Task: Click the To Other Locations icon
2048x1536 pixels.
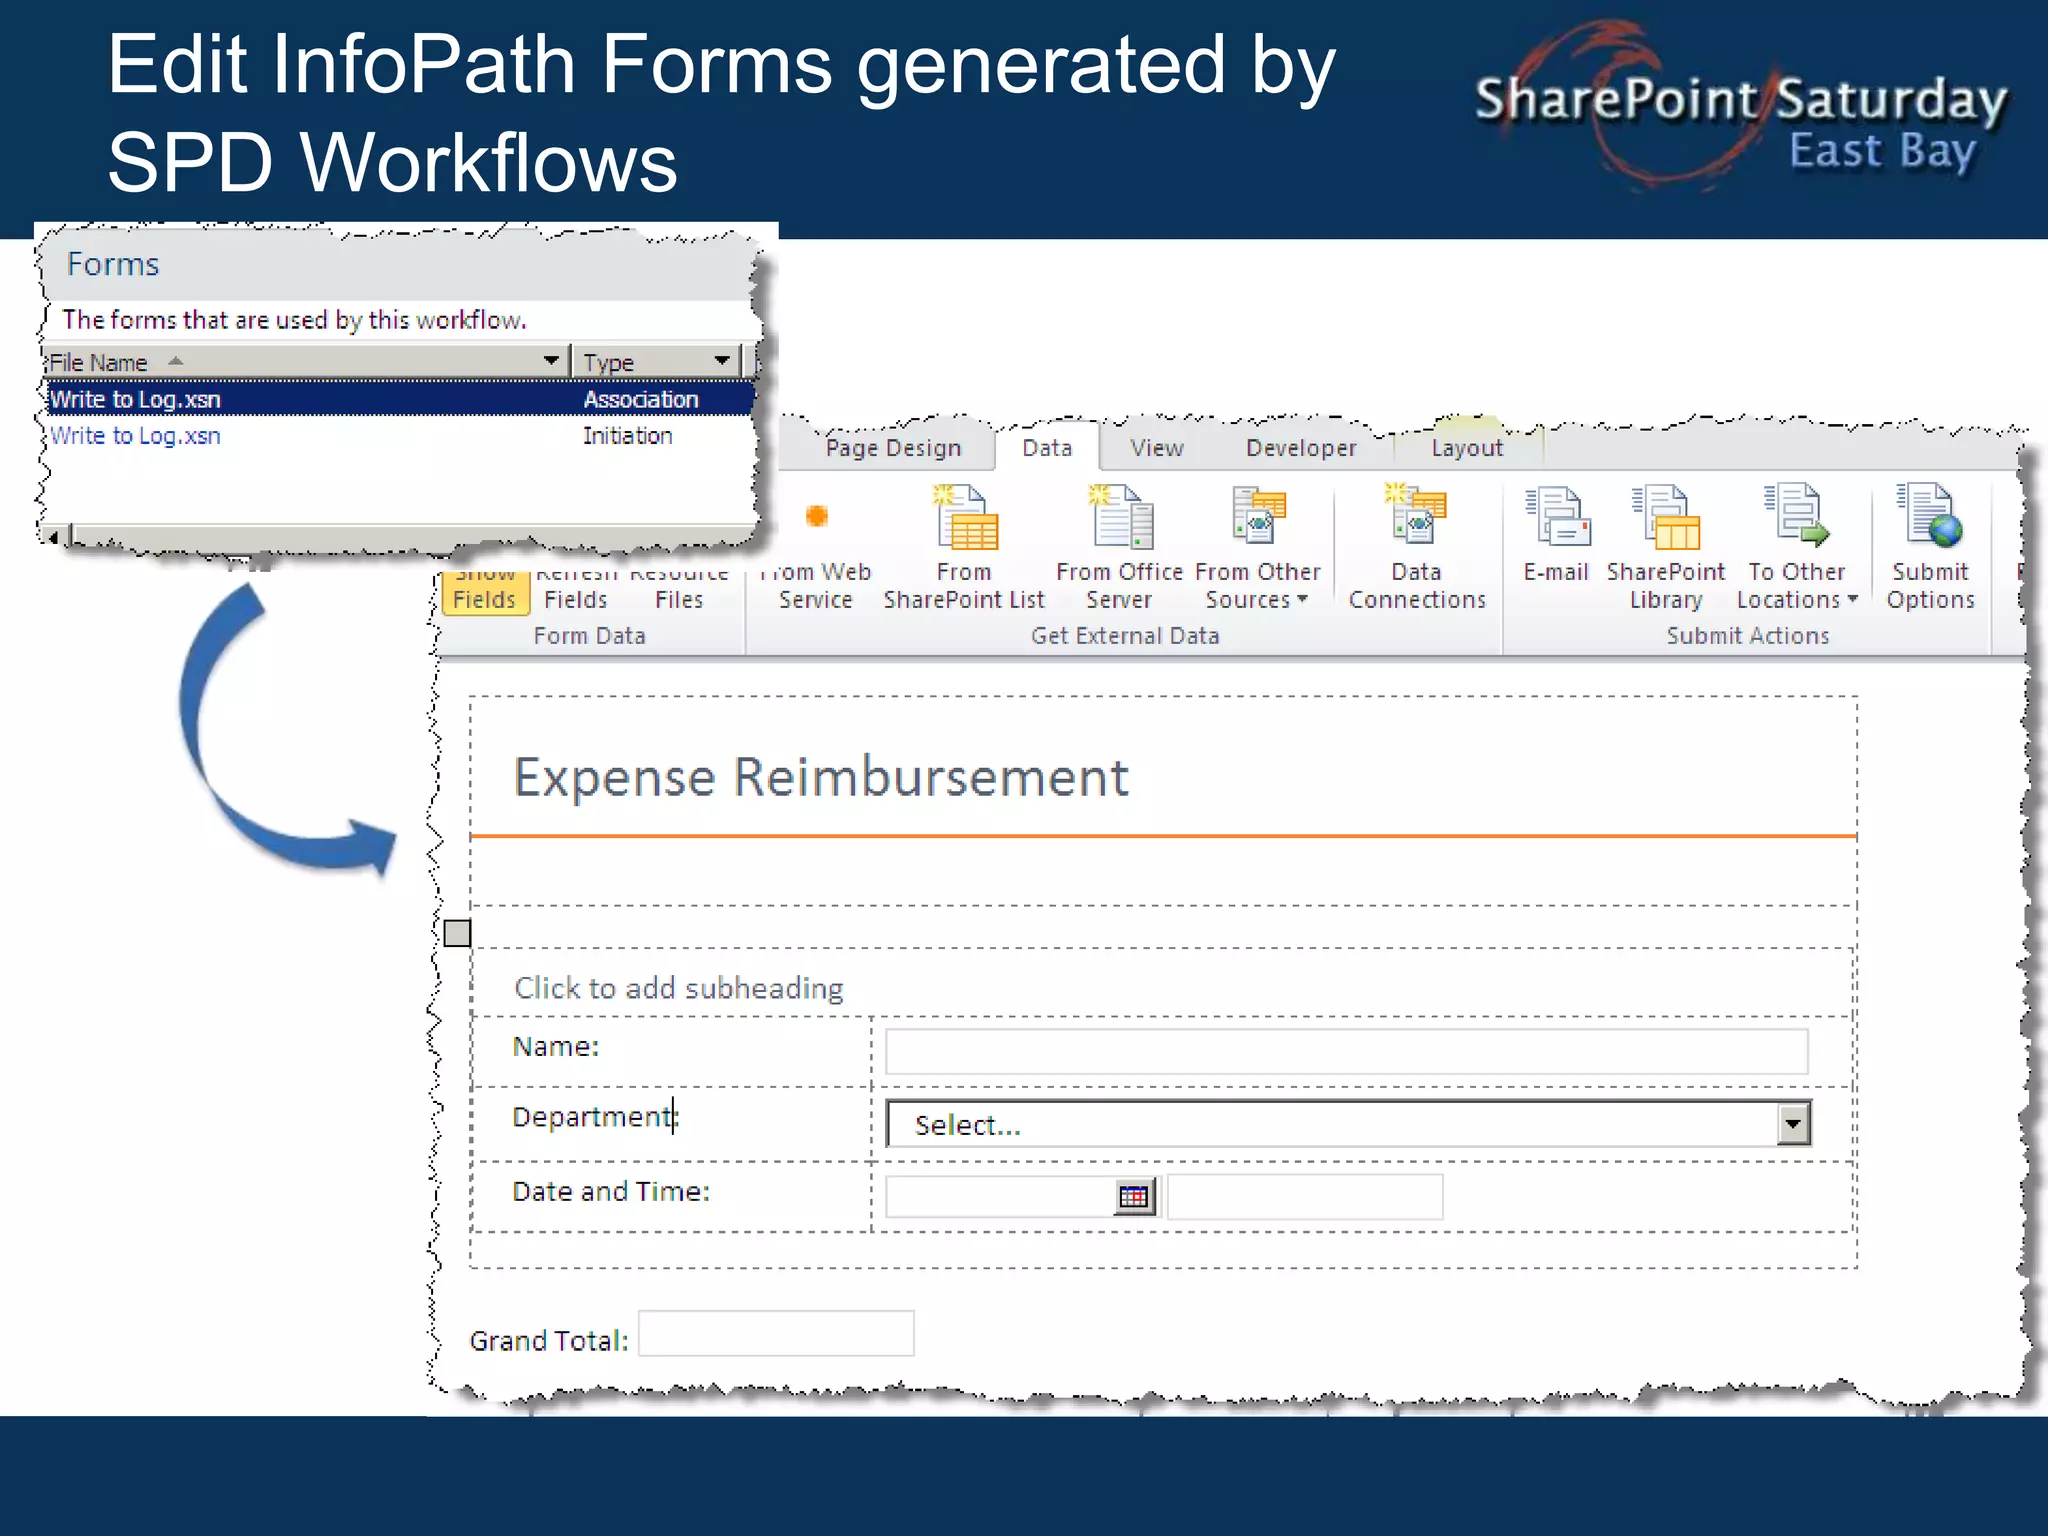Action: (x=1796, y=515)
